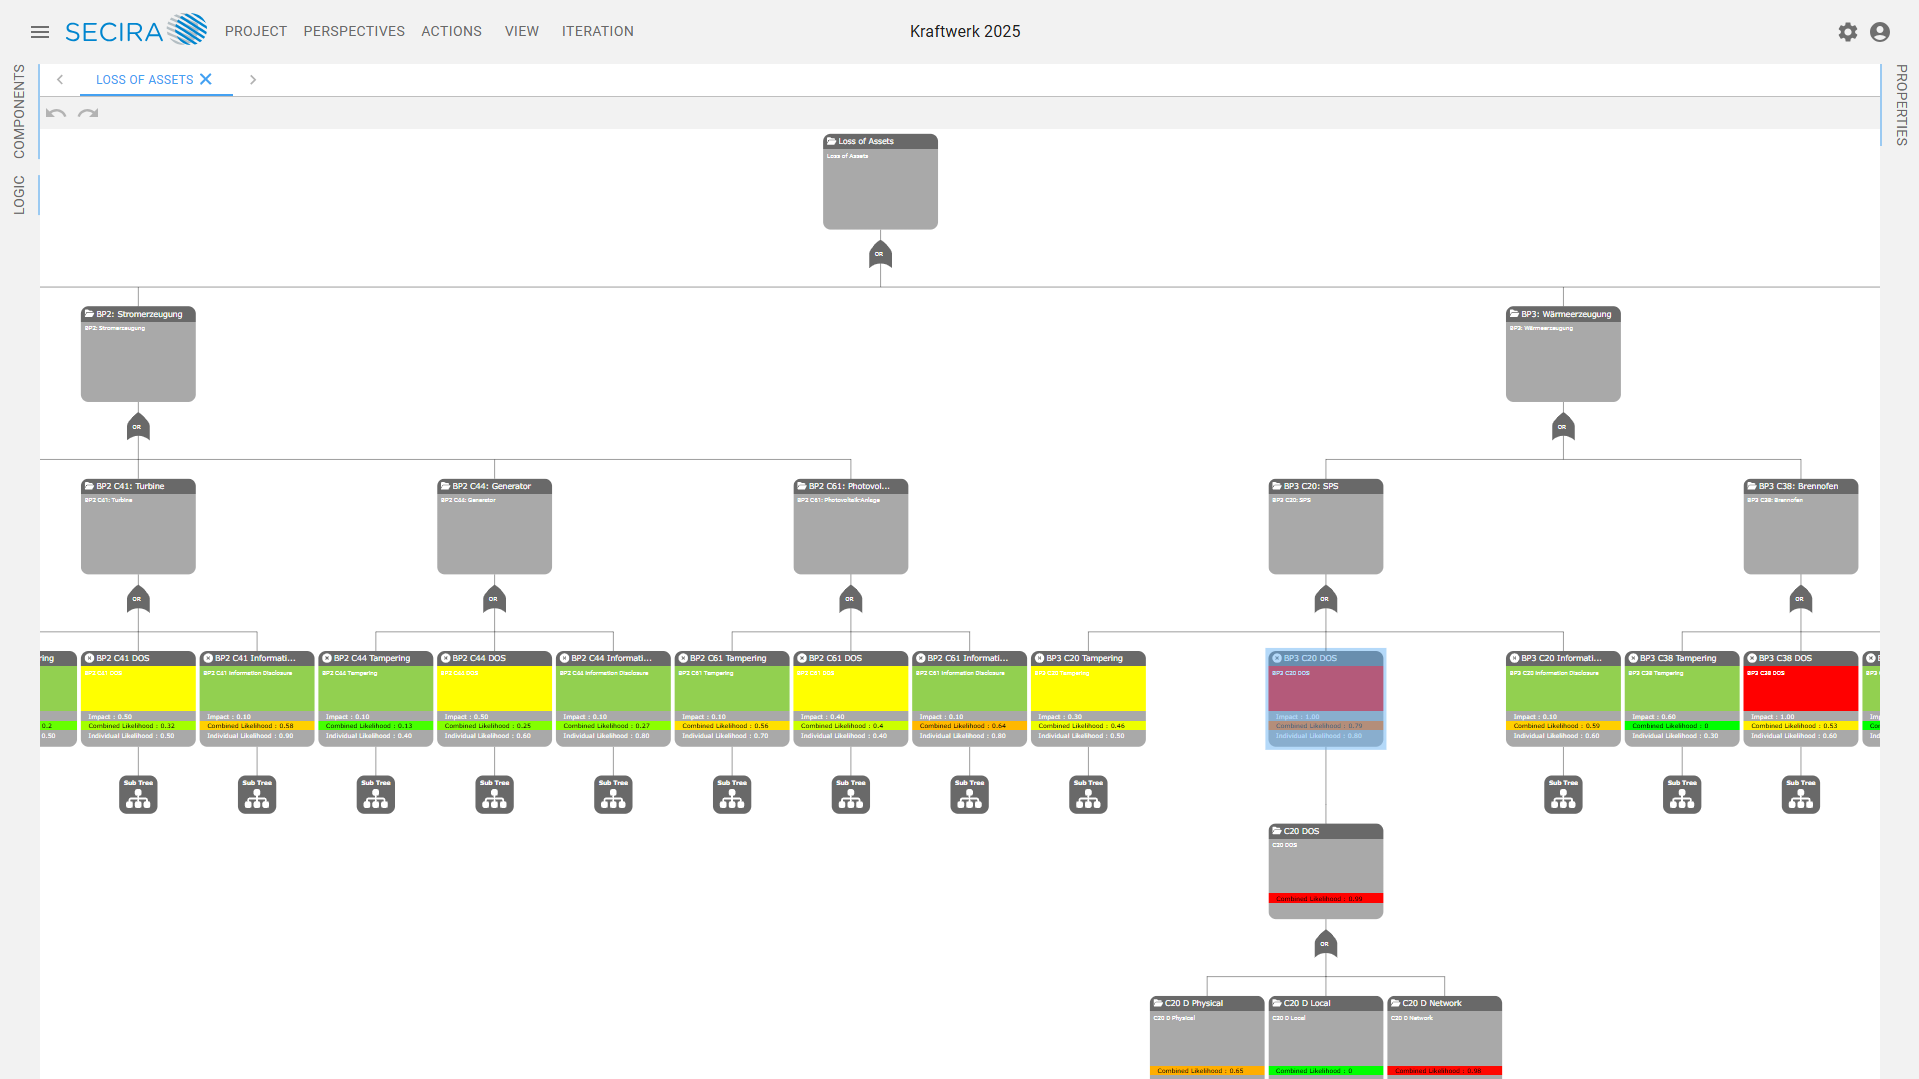
Task: Open the settings gear in the top bar
Action: (x=1847, y=31)
